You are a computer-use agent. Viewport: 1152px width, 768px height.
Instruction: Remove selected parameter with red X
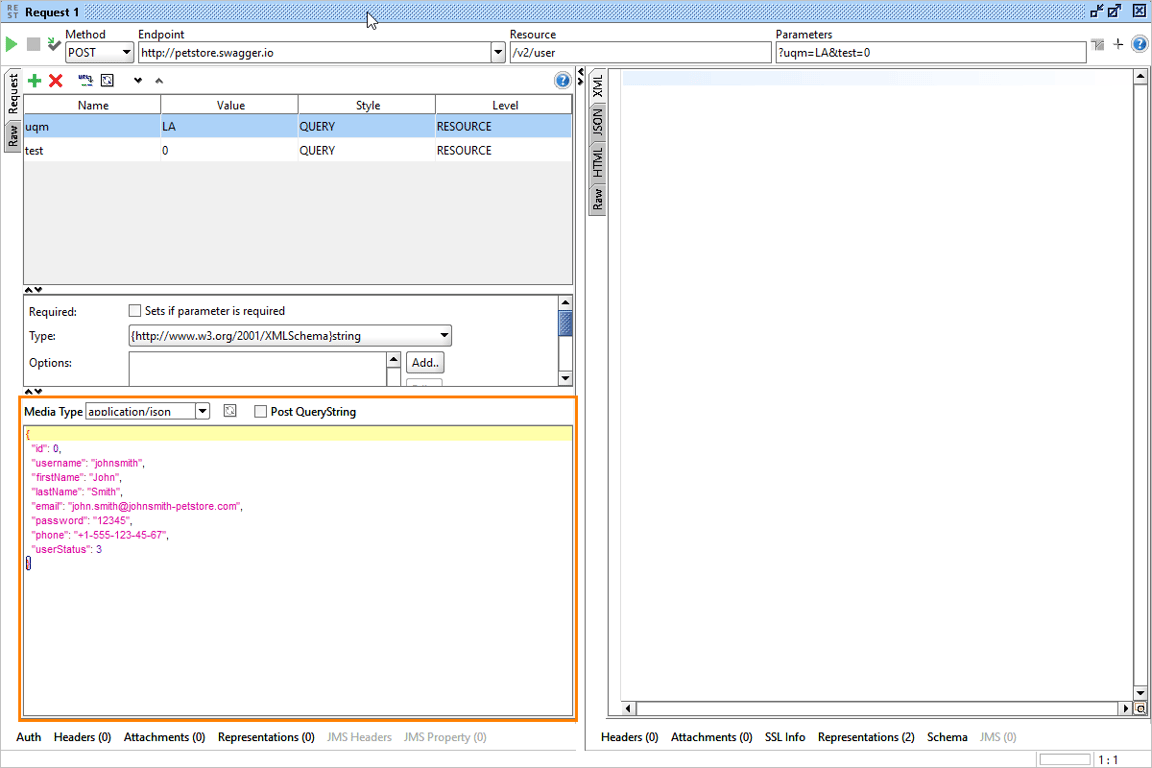pyautogui.click(x=56, y=80)
